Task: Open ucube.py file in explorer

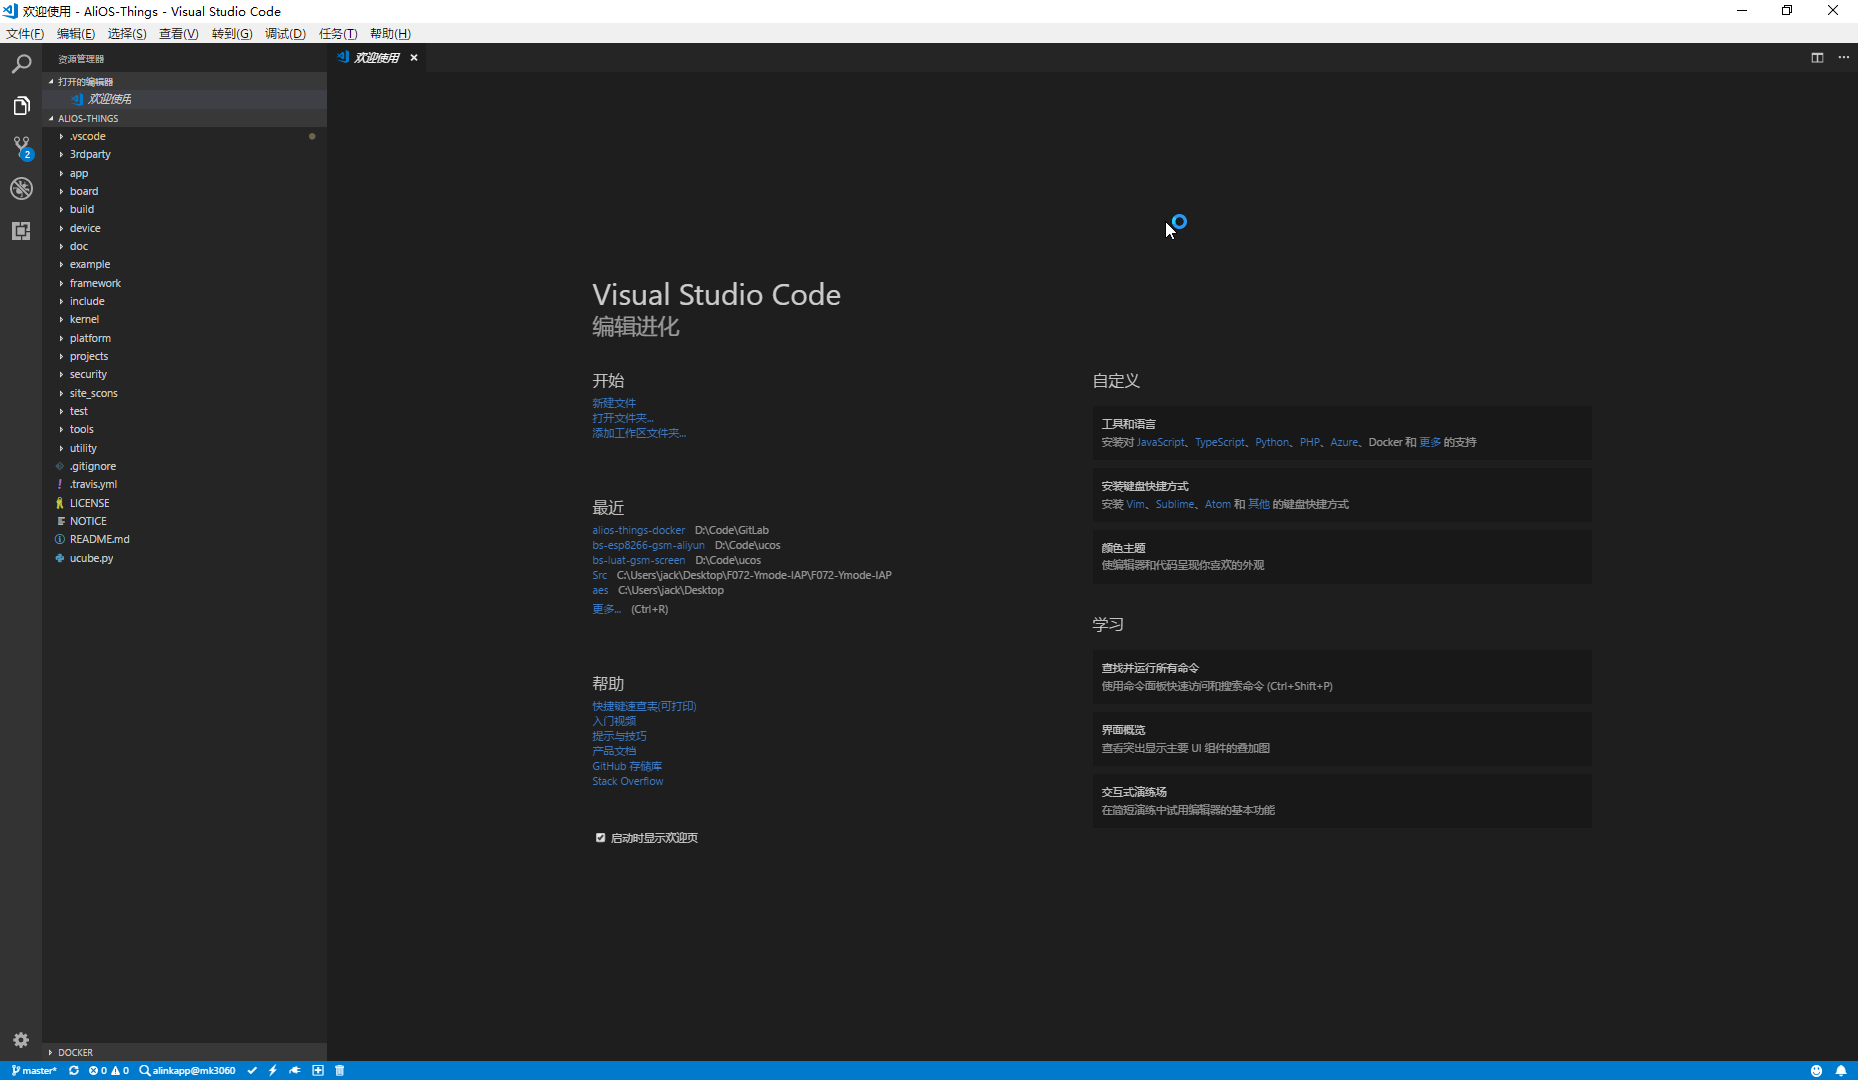Action: (x=184, y=558)
